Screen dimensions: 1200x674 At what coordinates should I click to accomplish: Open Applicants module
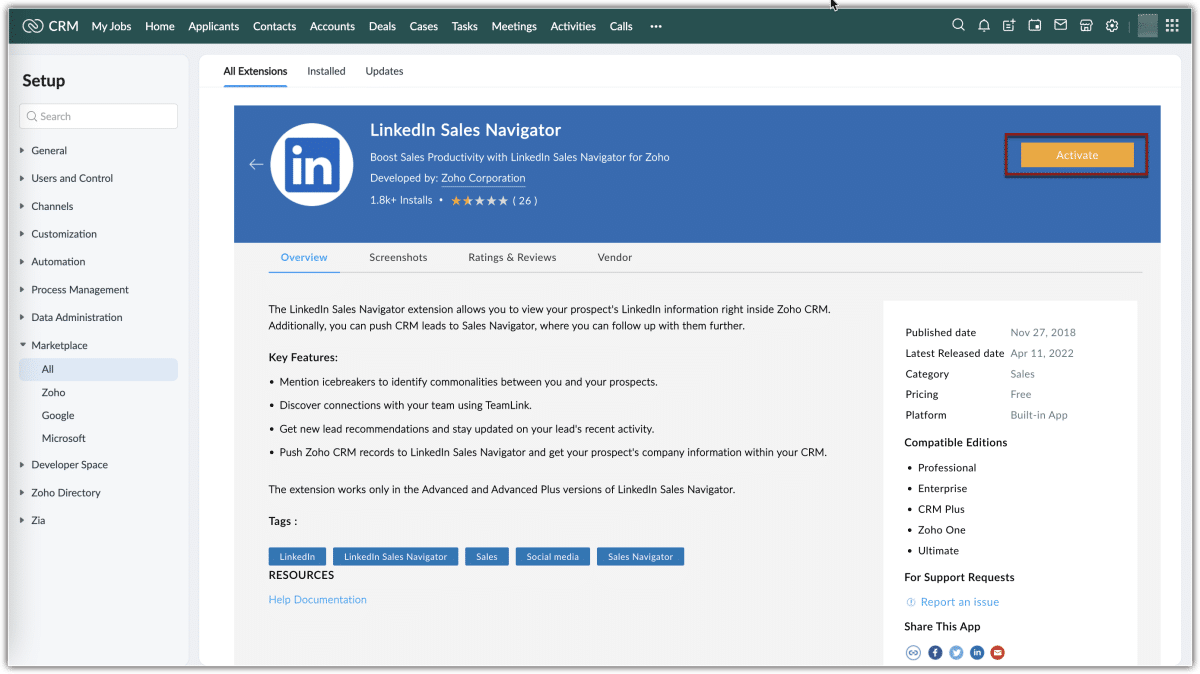tap(214, 26)
